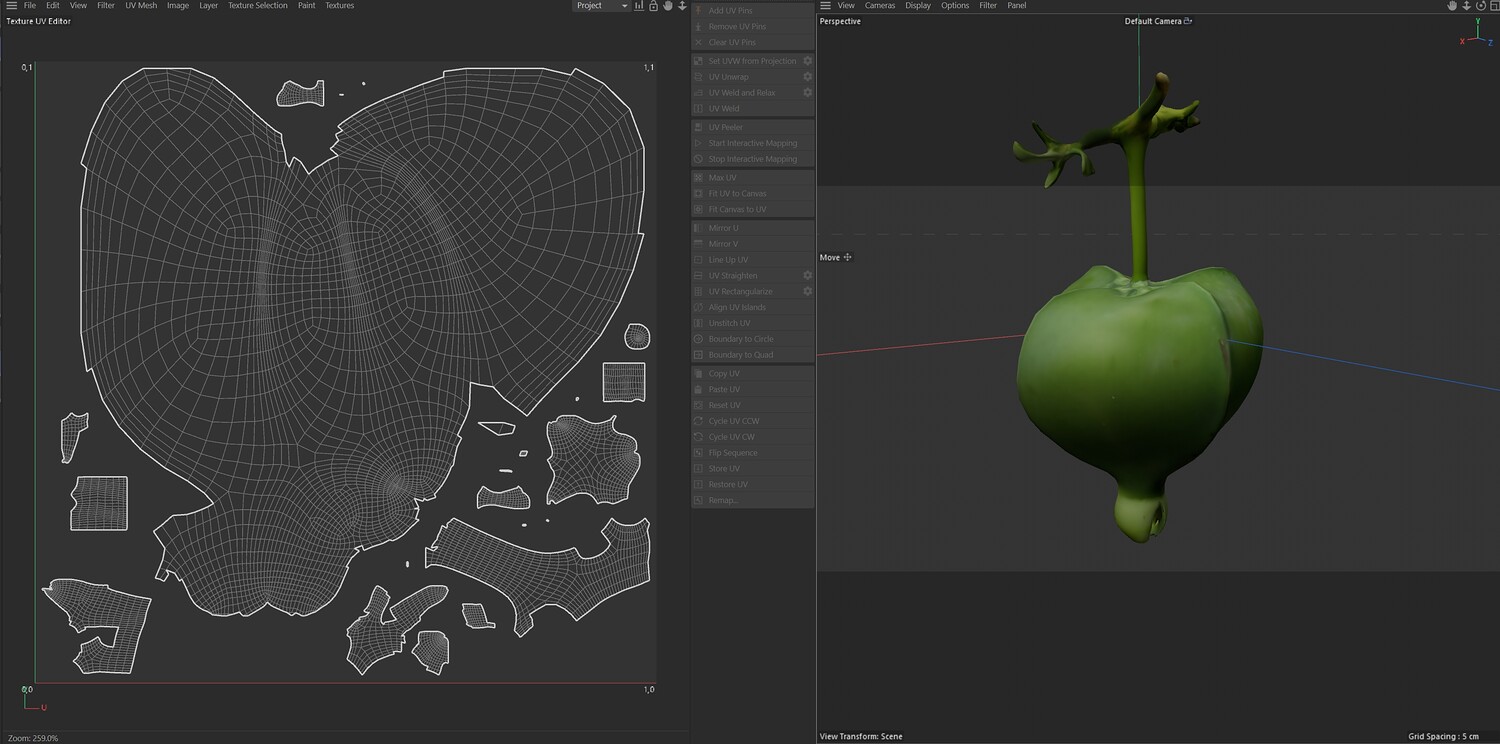
Task: Click the Store UV icon
Action: 698,469
